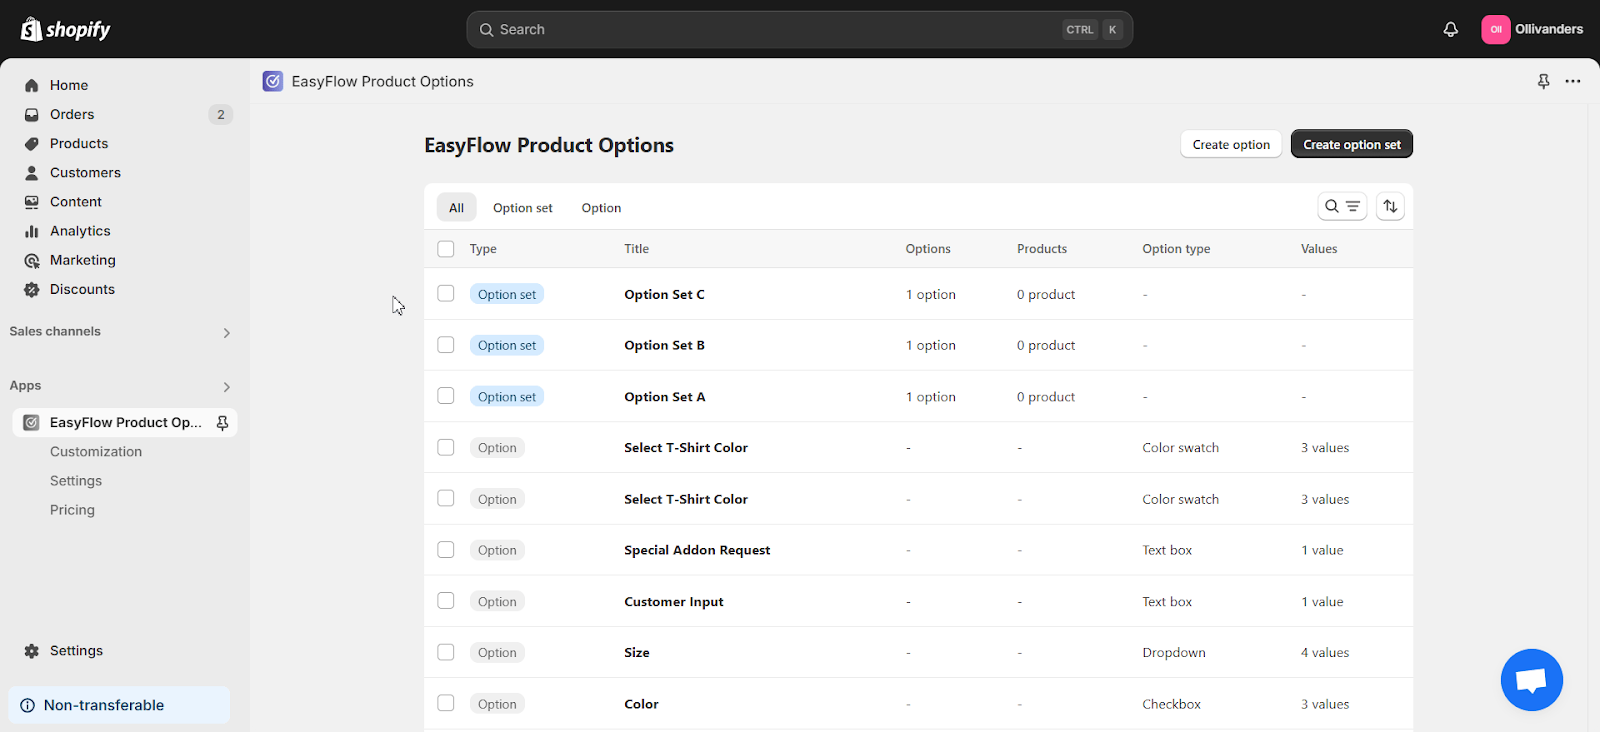Click the EasyFlow logo in page header

(273, 81)
